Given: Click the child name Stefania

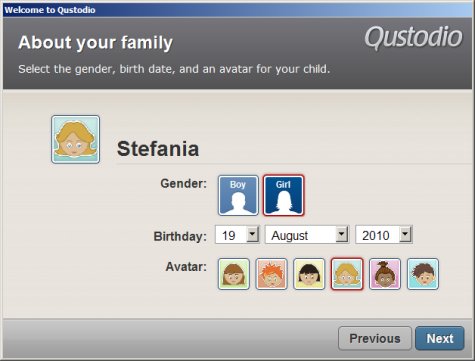Looking at the screenshot, I should click(x=158, y=149).
